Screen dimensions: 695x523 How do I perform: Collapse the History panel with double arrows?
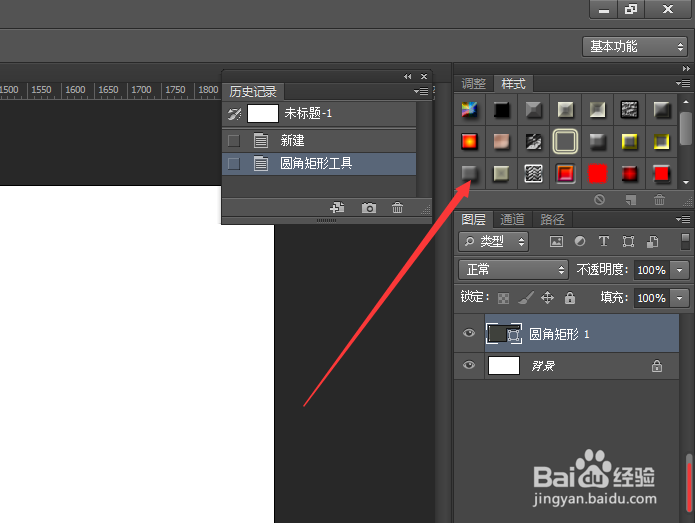pyautogui.click(x=407, y=76)
